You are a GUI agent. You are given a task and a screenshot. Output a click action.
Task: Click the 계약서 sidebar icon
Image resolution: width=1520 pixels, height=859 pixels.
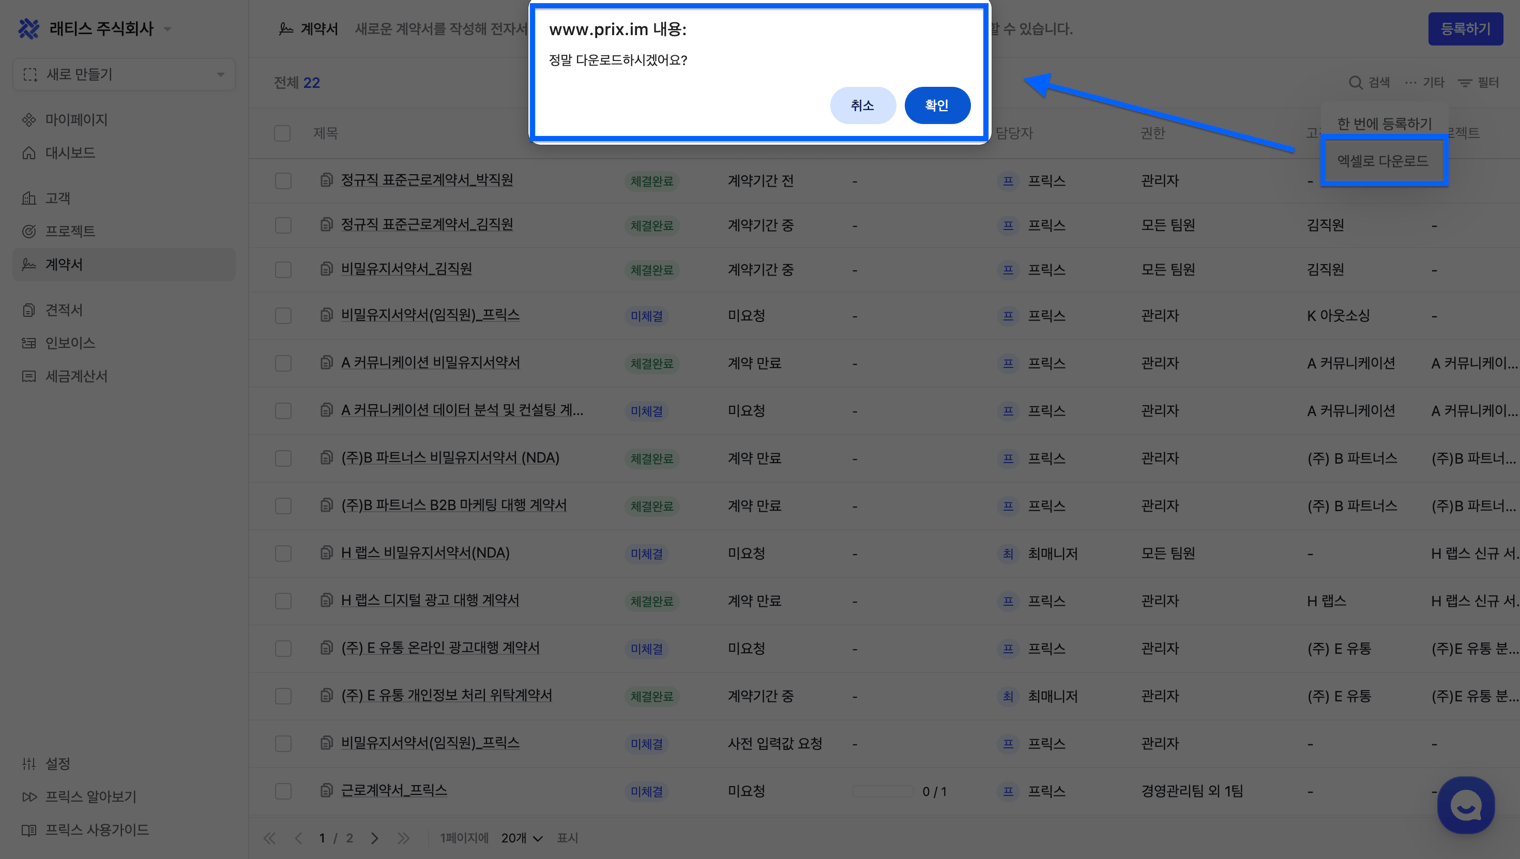[29, 265]
